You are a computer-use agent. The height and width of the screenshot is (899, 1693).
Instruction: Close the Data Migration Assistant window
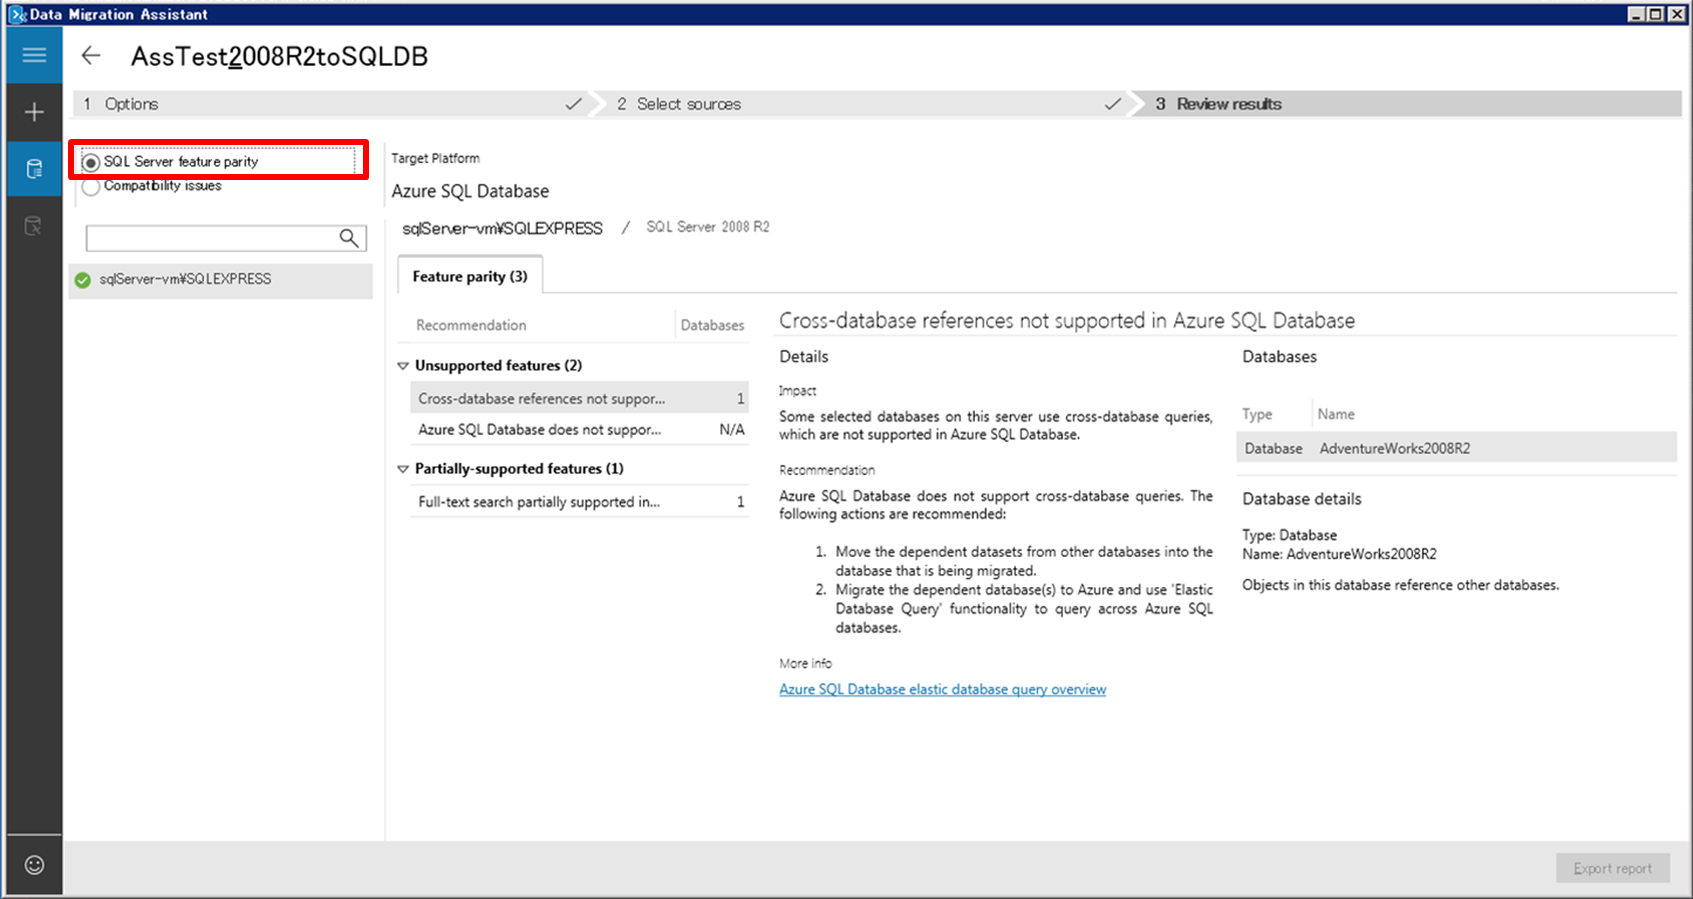(1675, 13)
